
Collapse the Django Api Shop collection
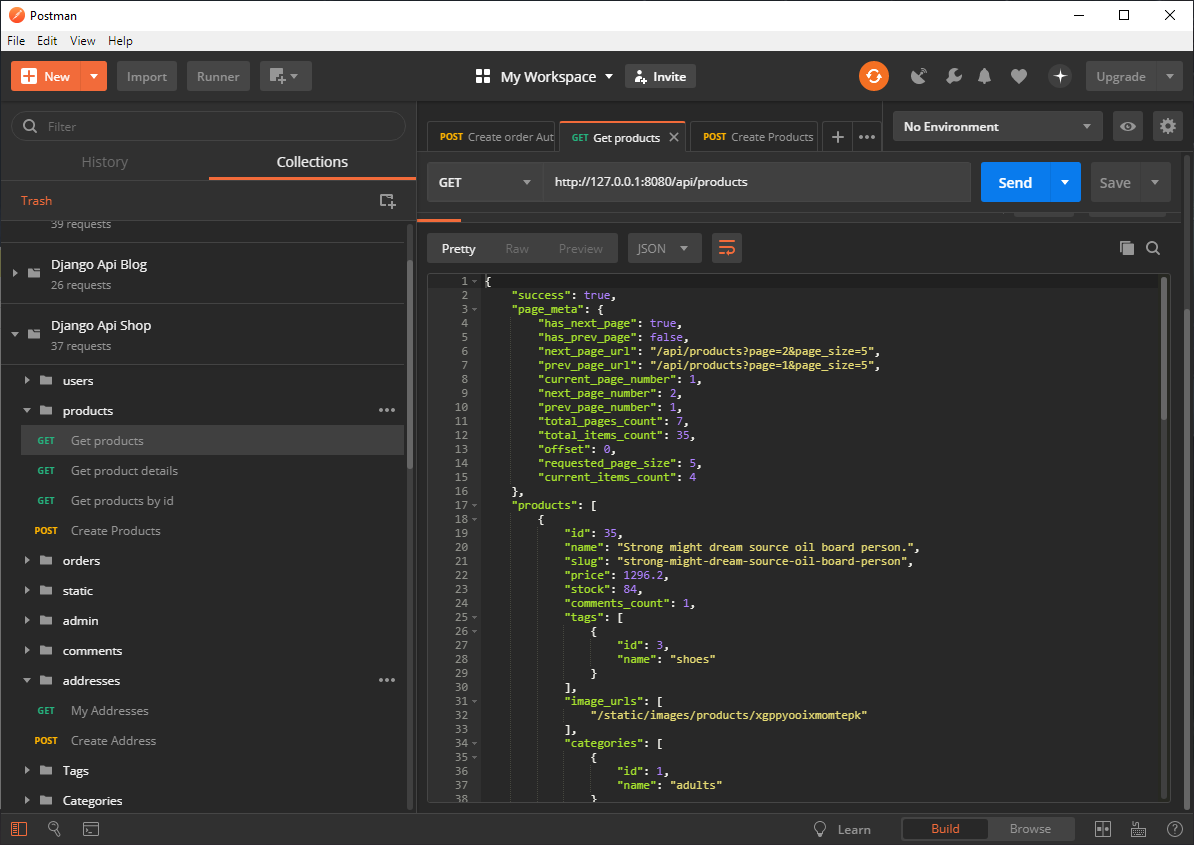14,334
